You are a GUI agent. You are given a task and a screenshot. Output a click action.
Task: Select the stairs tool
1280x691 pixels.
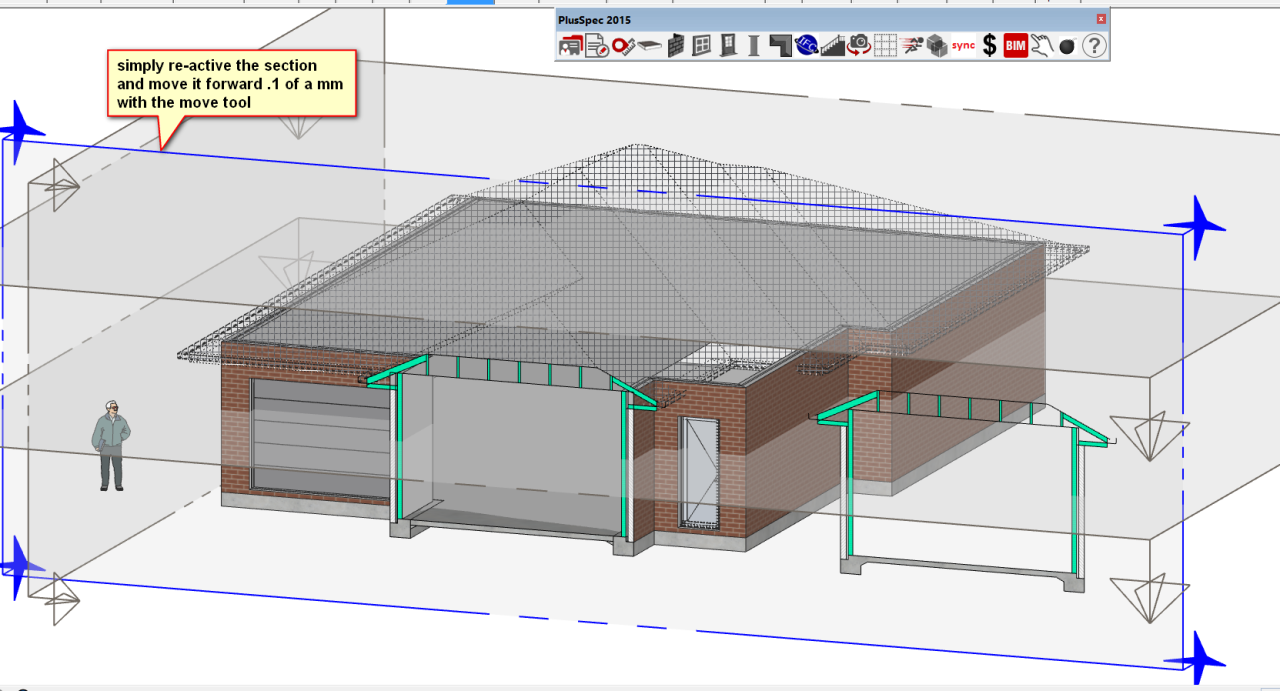pos(832,45)
